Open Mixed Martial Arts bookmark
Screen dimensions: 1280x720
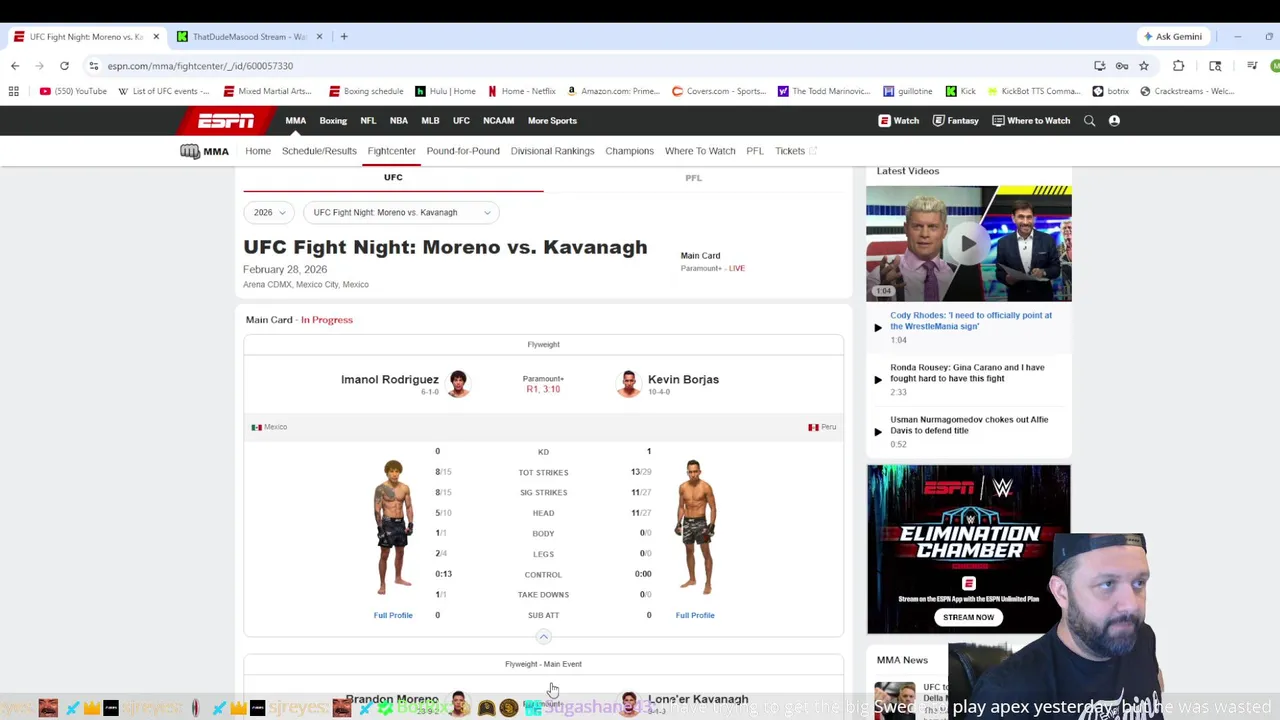pos(267,91)
